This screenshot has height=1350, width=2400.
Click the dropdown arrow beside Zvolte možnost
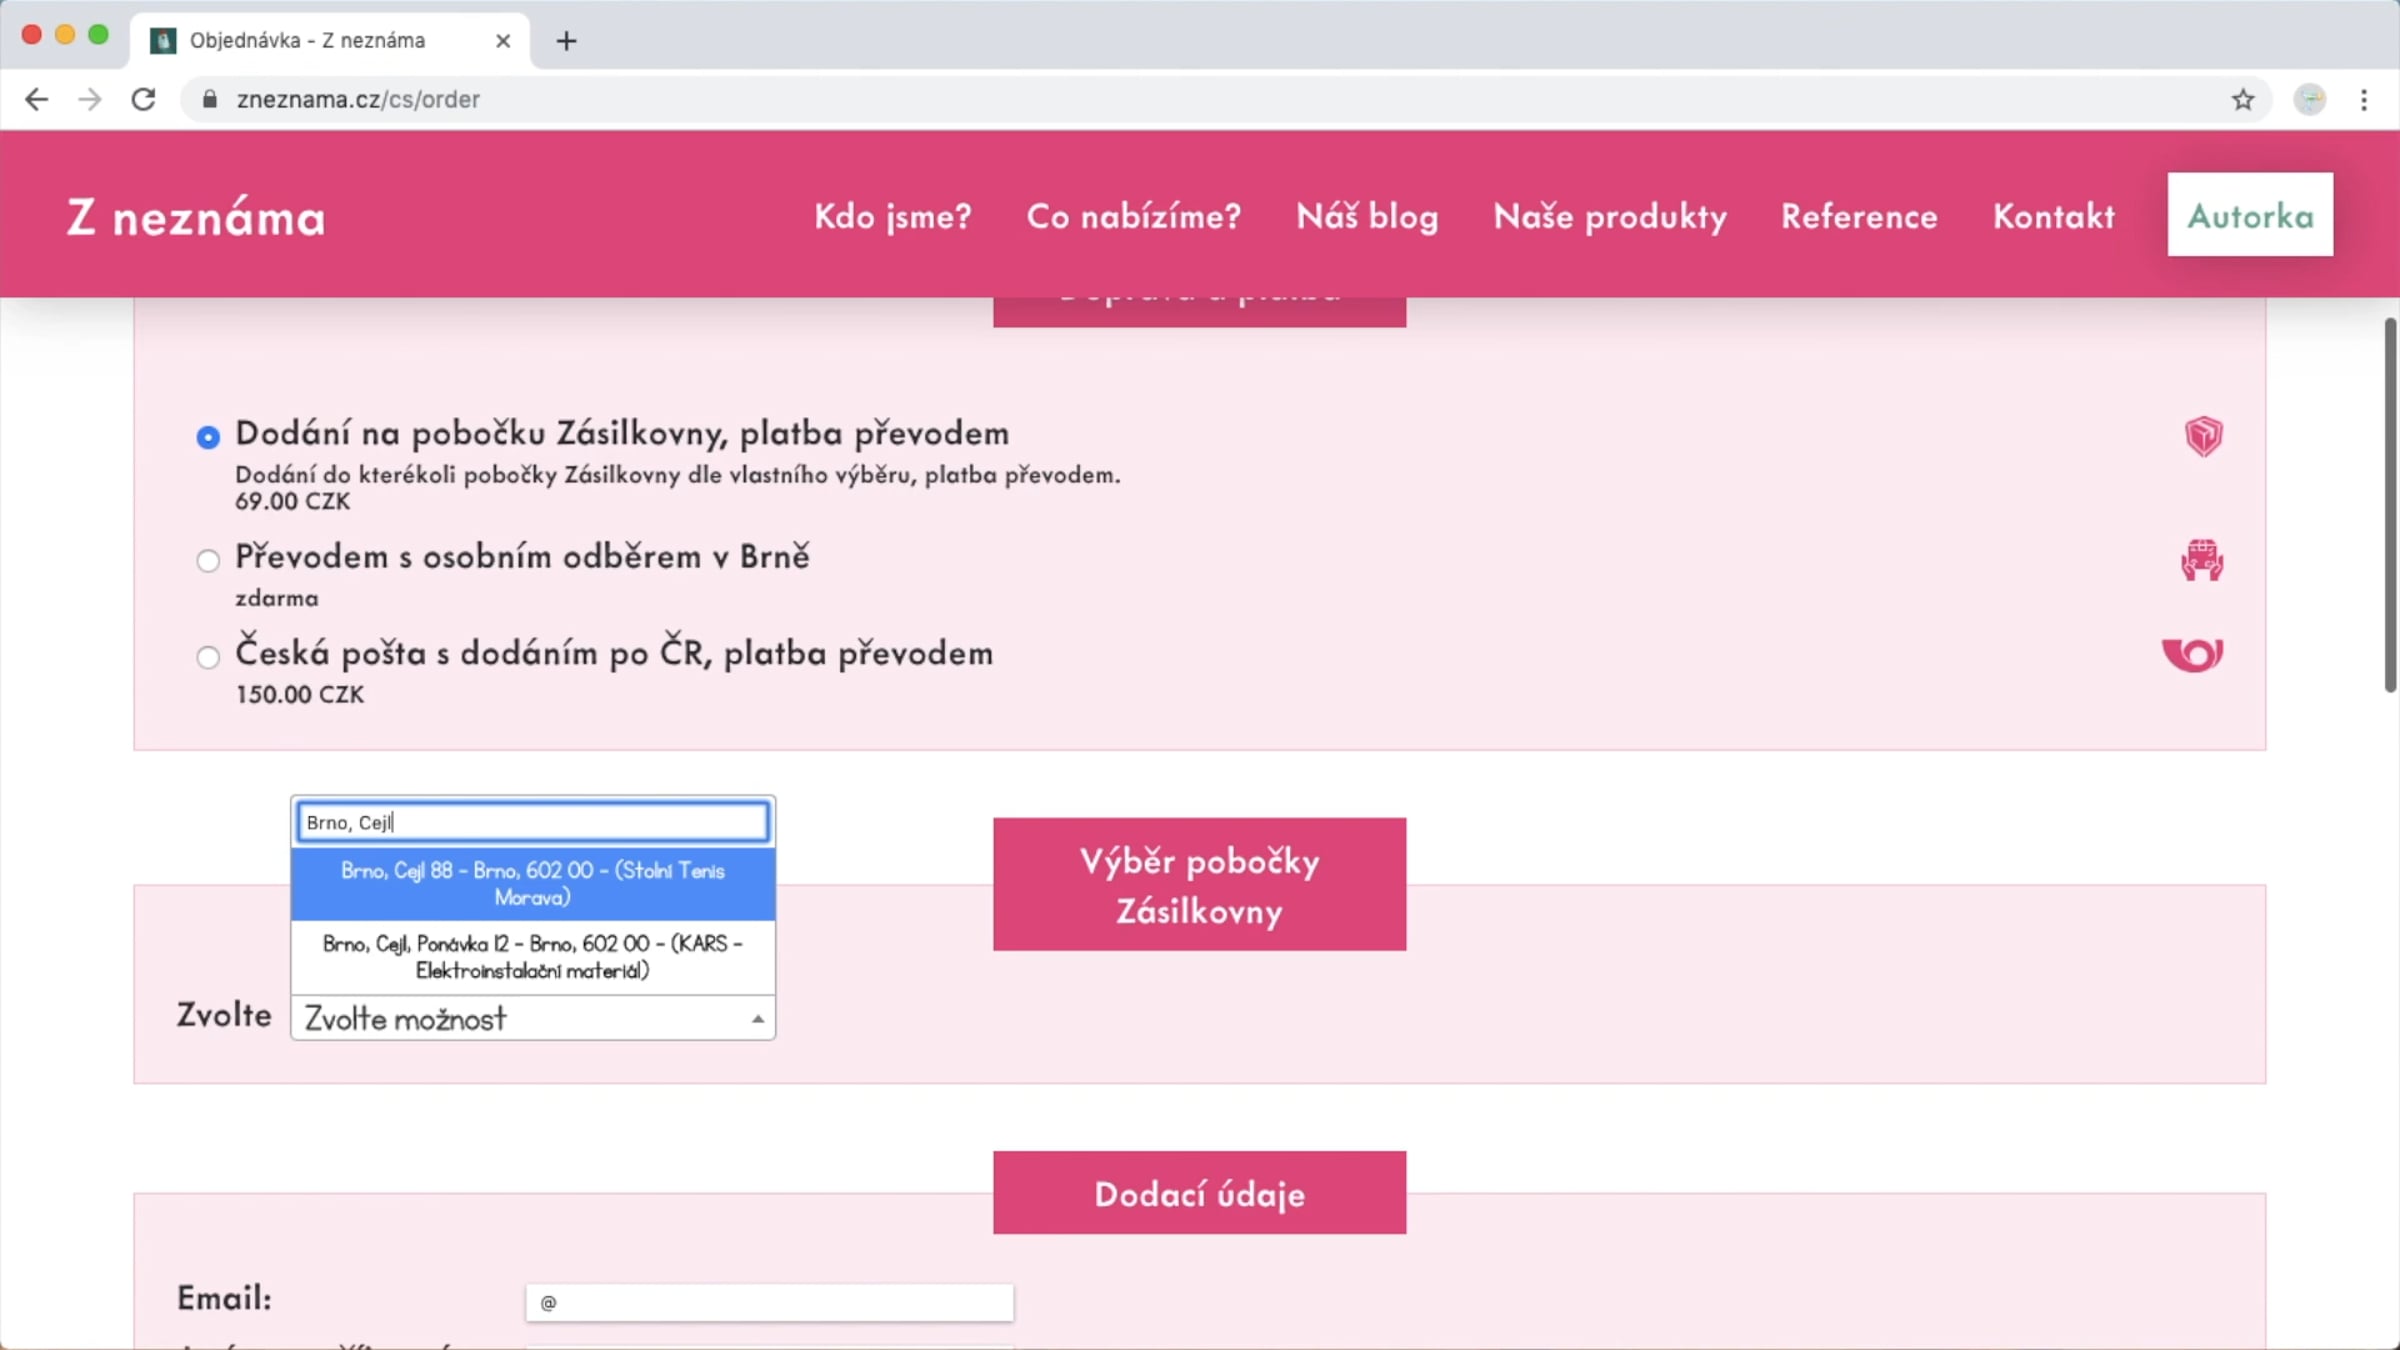point(758,1019)
